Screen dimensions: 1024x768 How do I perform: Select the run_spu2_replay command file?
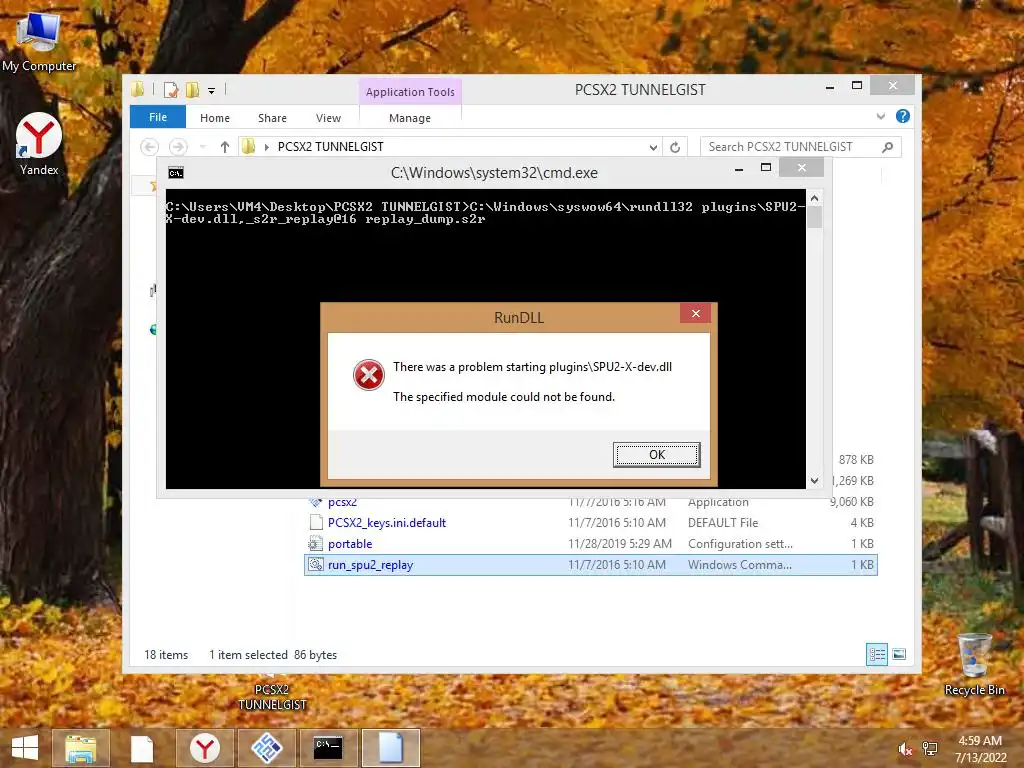point(590,565)
